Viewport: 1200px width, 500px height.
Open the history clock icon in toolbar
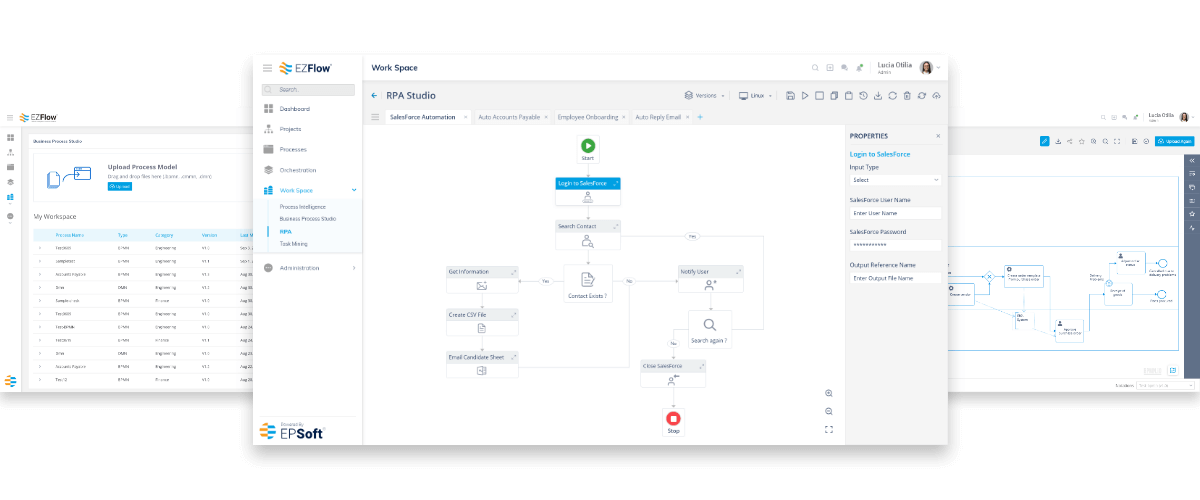[x=863, y=96]
